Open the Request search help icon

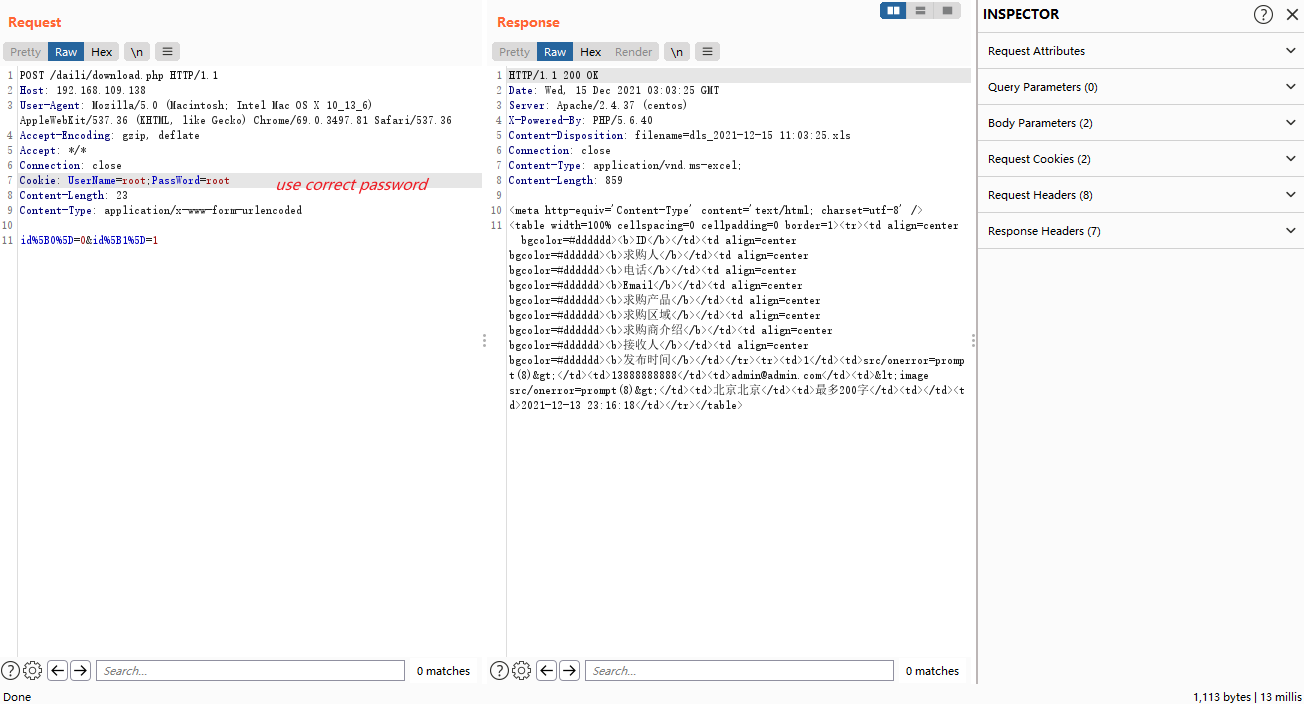click(10, 671)
